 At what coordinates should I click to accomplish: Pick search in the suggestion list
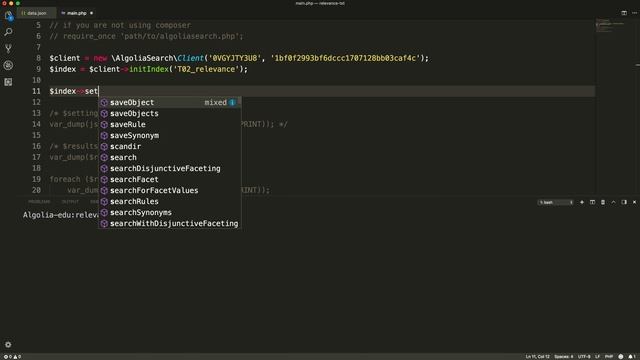point(169,158)
